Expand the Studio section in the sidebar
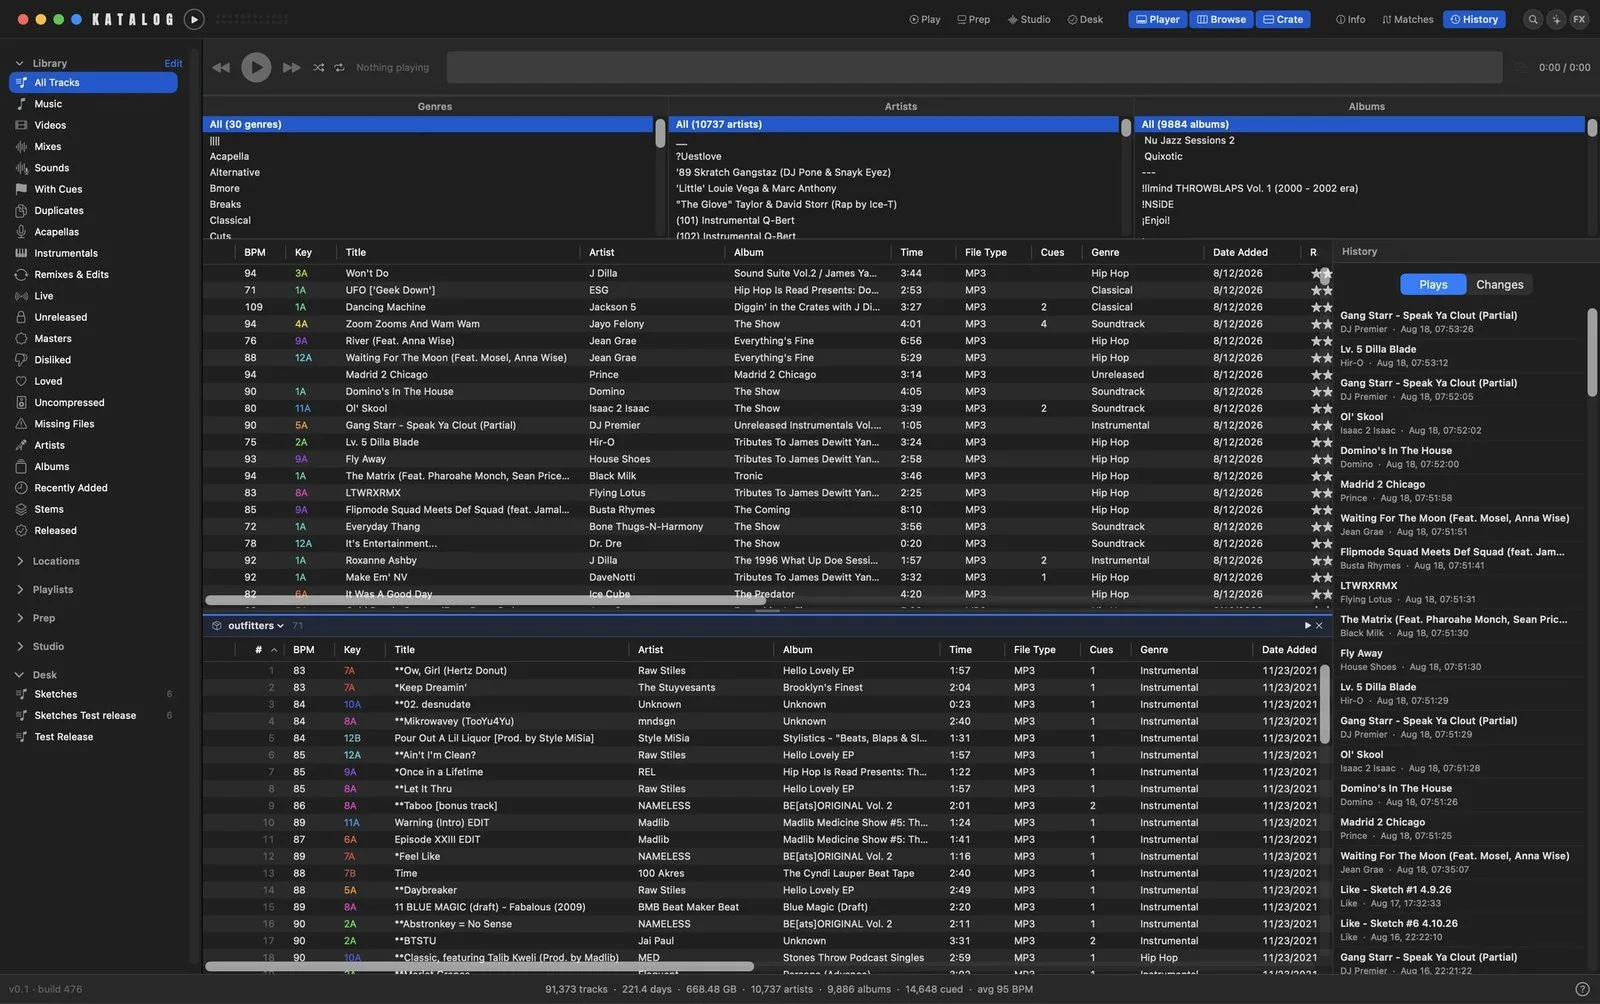Screen dimensions: 1600x1004 [x=19, y=647]
